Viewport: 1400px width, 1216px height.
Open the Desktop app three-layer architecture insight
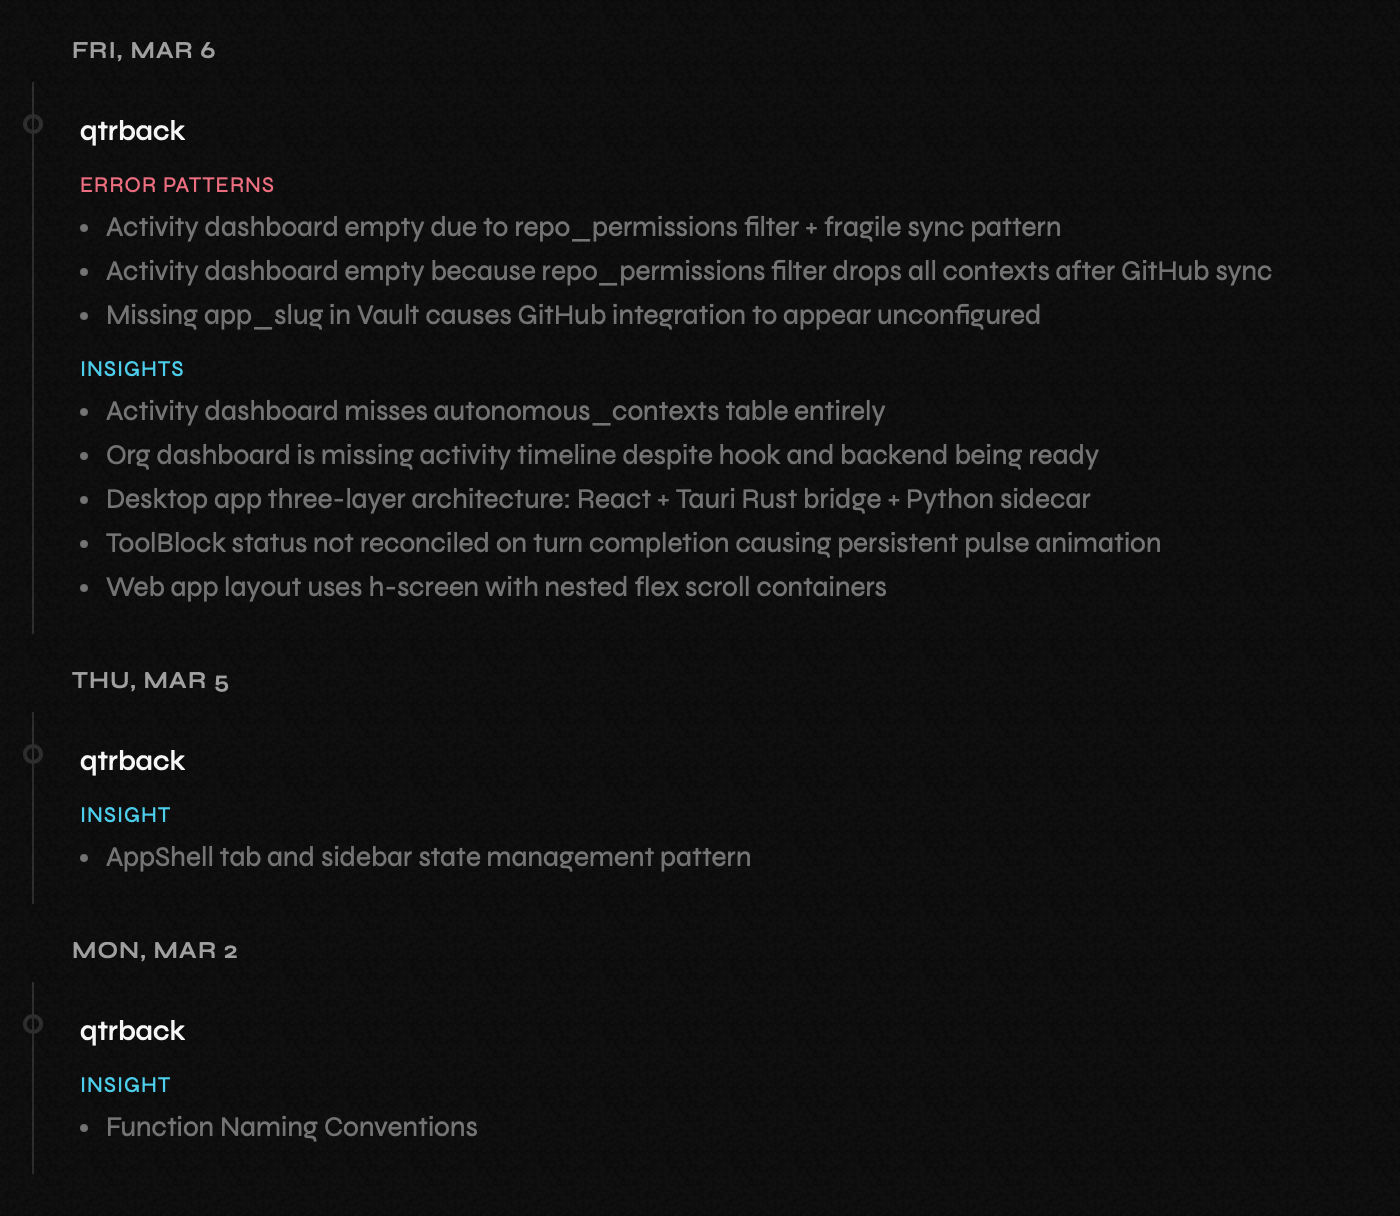598,500
